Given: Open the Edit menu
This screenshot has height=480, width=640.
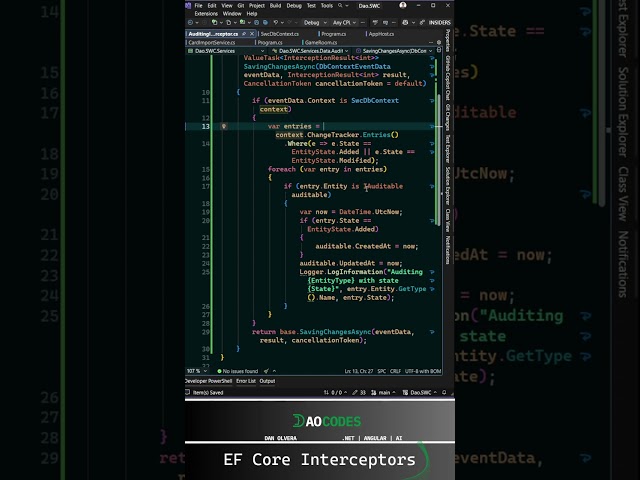Looking at the screenshot, I should [x=212, y=6].
